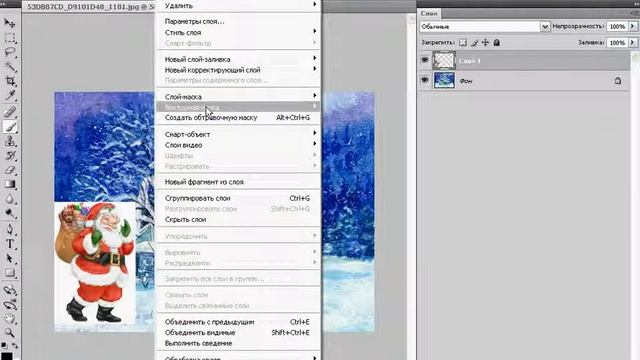This screenshot has width=640, height=360.
Task: Select the Type tool
Action: click(x=9, y=244)
